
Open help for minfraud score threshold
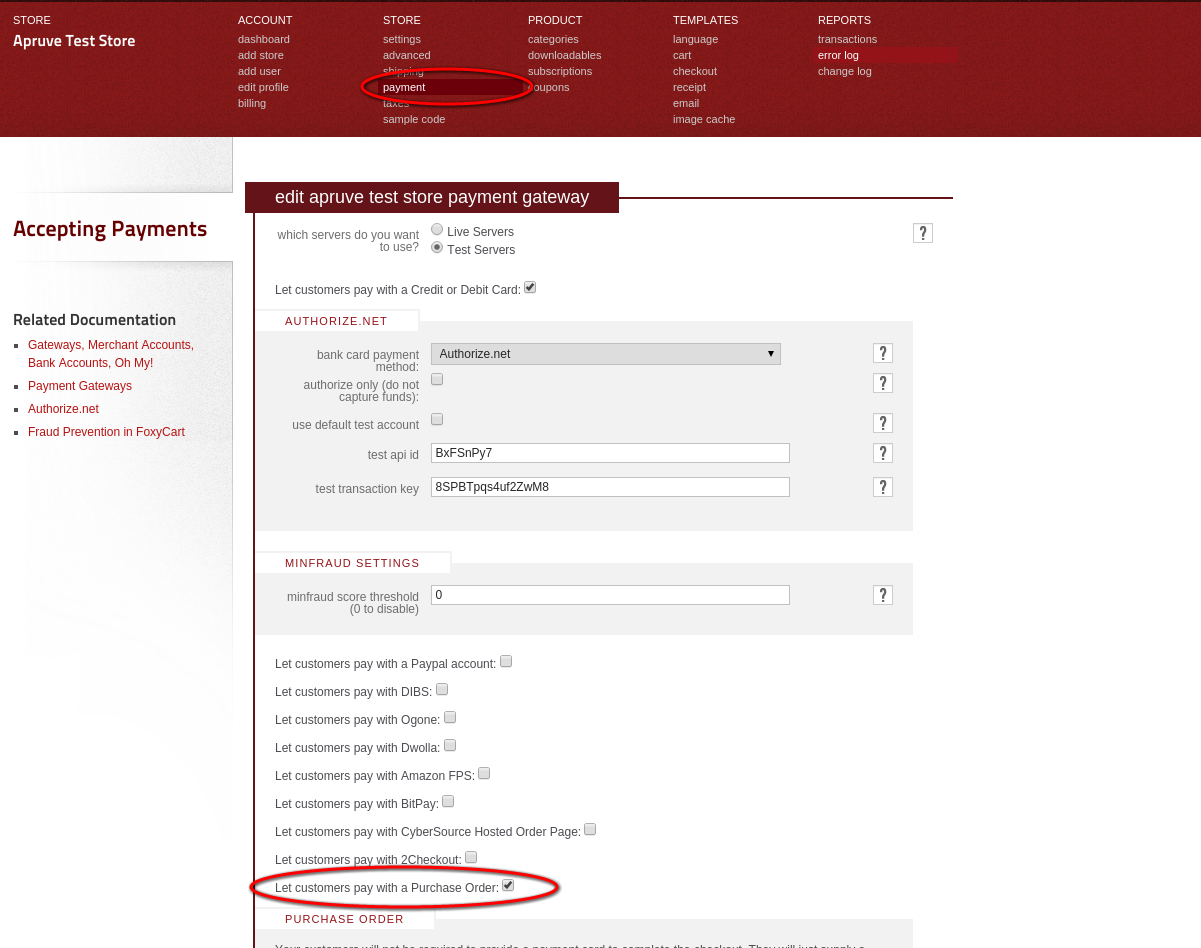[x=882, y=594]
